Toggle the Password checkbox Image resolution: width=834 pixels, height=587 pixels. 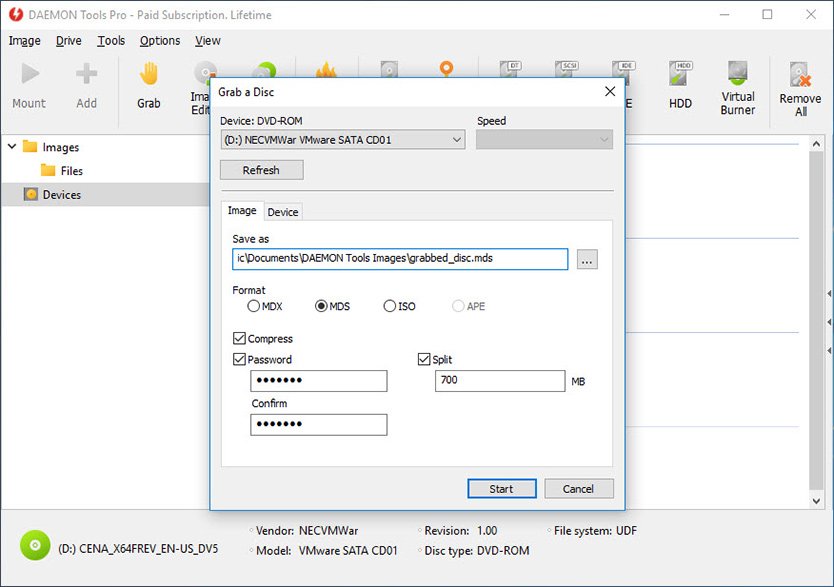(x=239, y=359)
